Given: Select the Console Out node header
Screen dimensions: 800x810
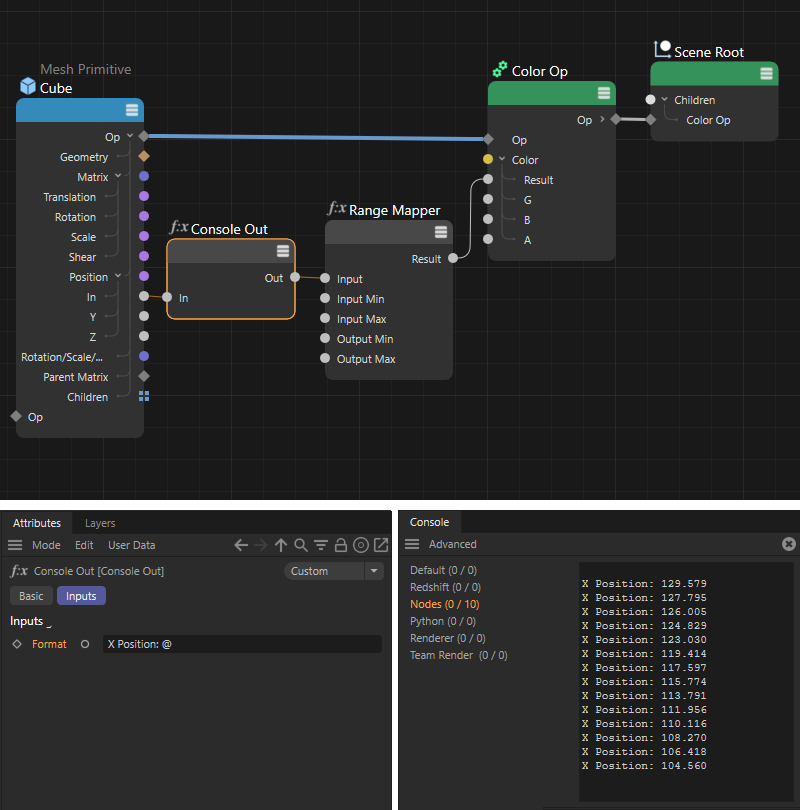Looking at the screenshot, I should click(x=231, y=252).
